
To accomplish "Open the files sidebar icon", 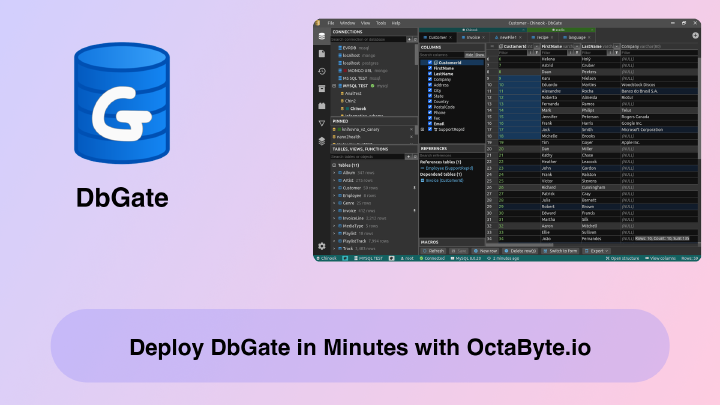I will click(x=322, y=54).
